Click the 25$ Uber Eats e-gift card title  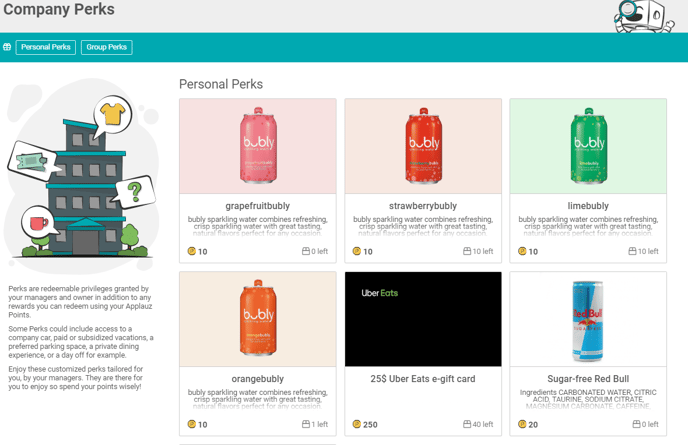click(x=423, y=379)
